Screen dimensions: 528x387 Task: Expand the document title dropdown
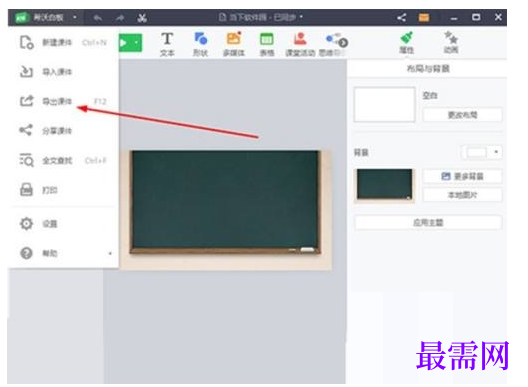coord(301,16)
